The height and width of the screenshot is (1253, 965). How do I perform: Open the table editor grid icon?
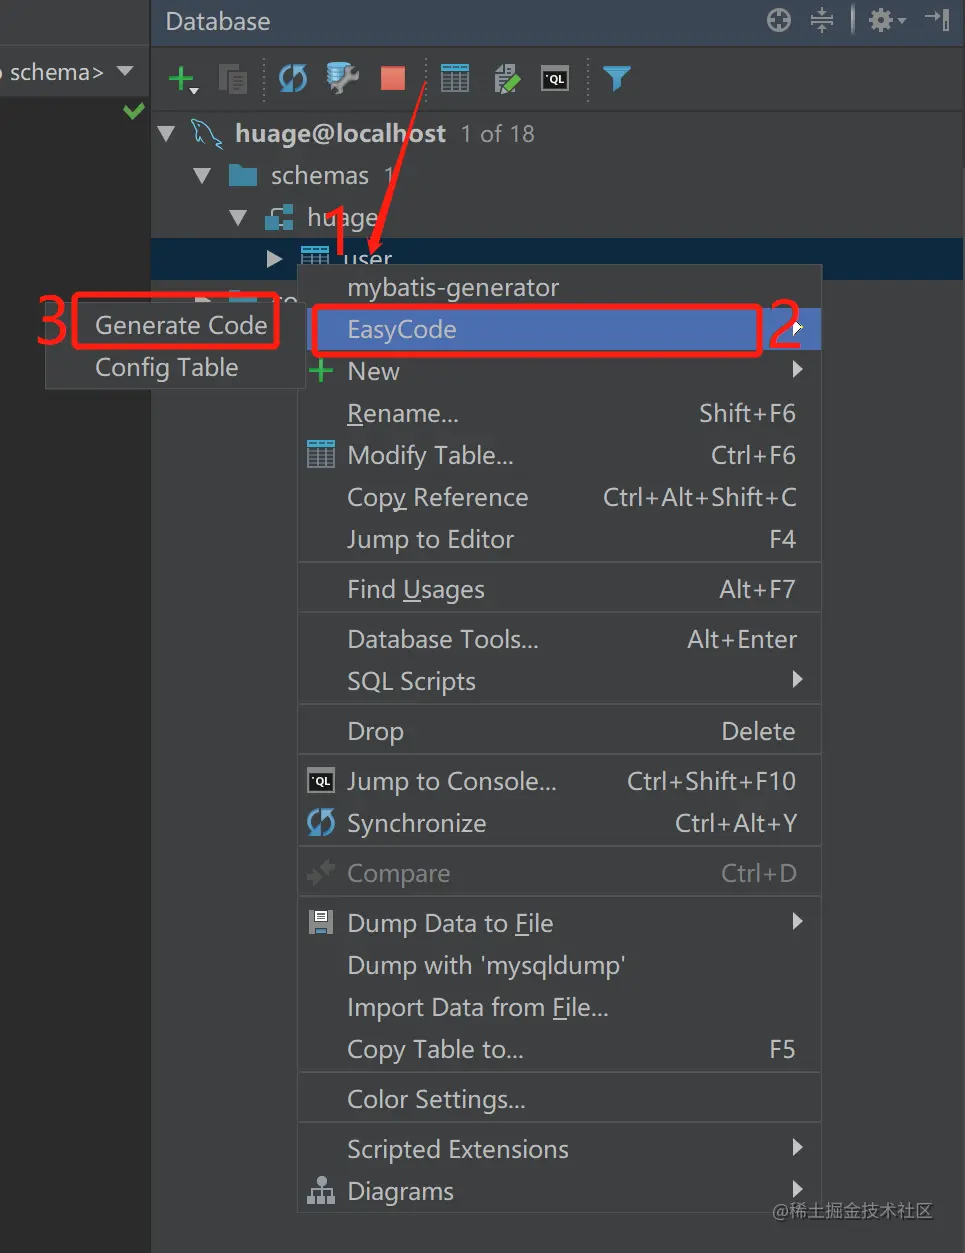coord(455,77)
